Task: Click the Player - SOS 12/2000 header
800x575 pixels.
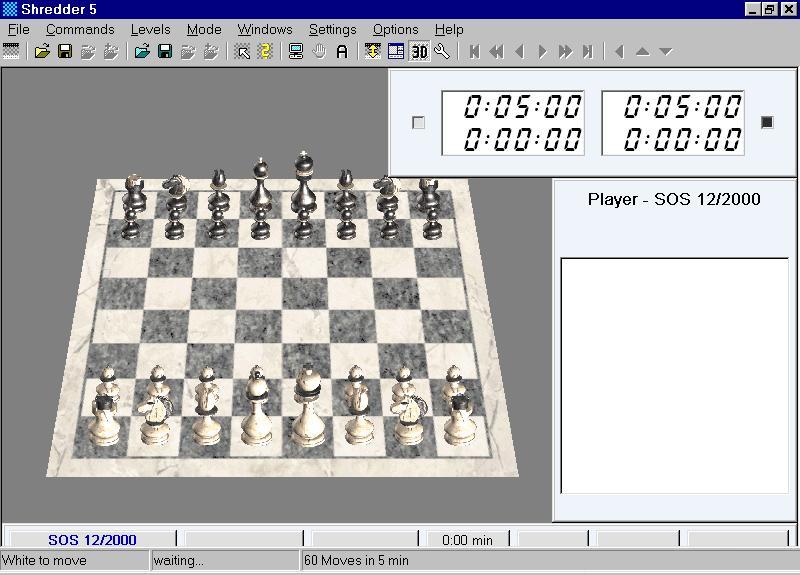Action: click(674, 199)
